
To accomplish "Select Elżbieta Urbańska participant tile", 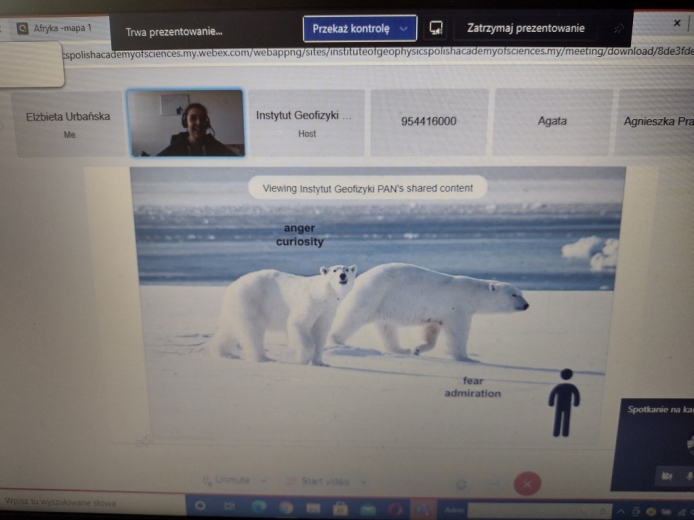I will (x=68, y=124).
